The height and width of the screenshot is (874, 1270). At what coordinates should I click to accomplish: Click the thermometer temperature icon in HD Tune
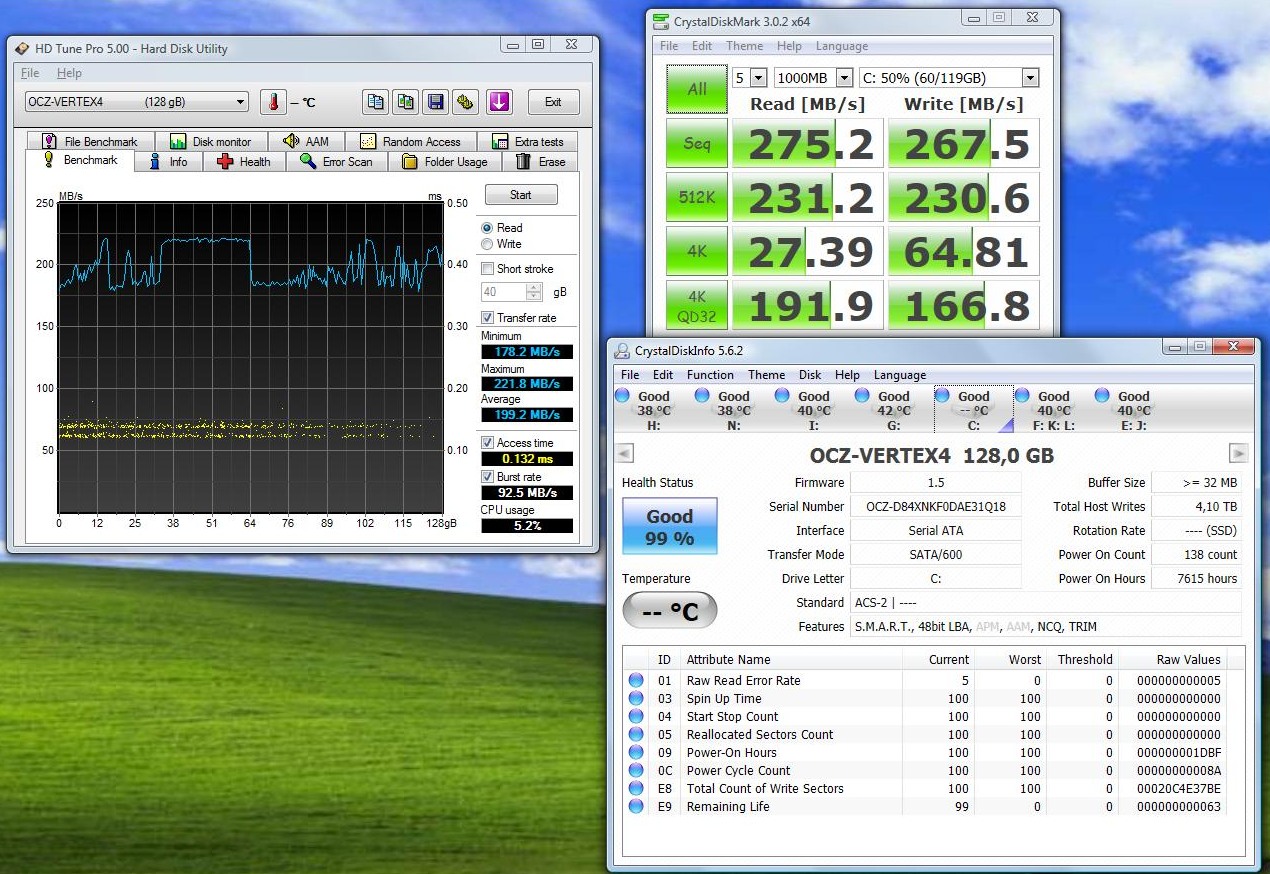pos(273,101)
